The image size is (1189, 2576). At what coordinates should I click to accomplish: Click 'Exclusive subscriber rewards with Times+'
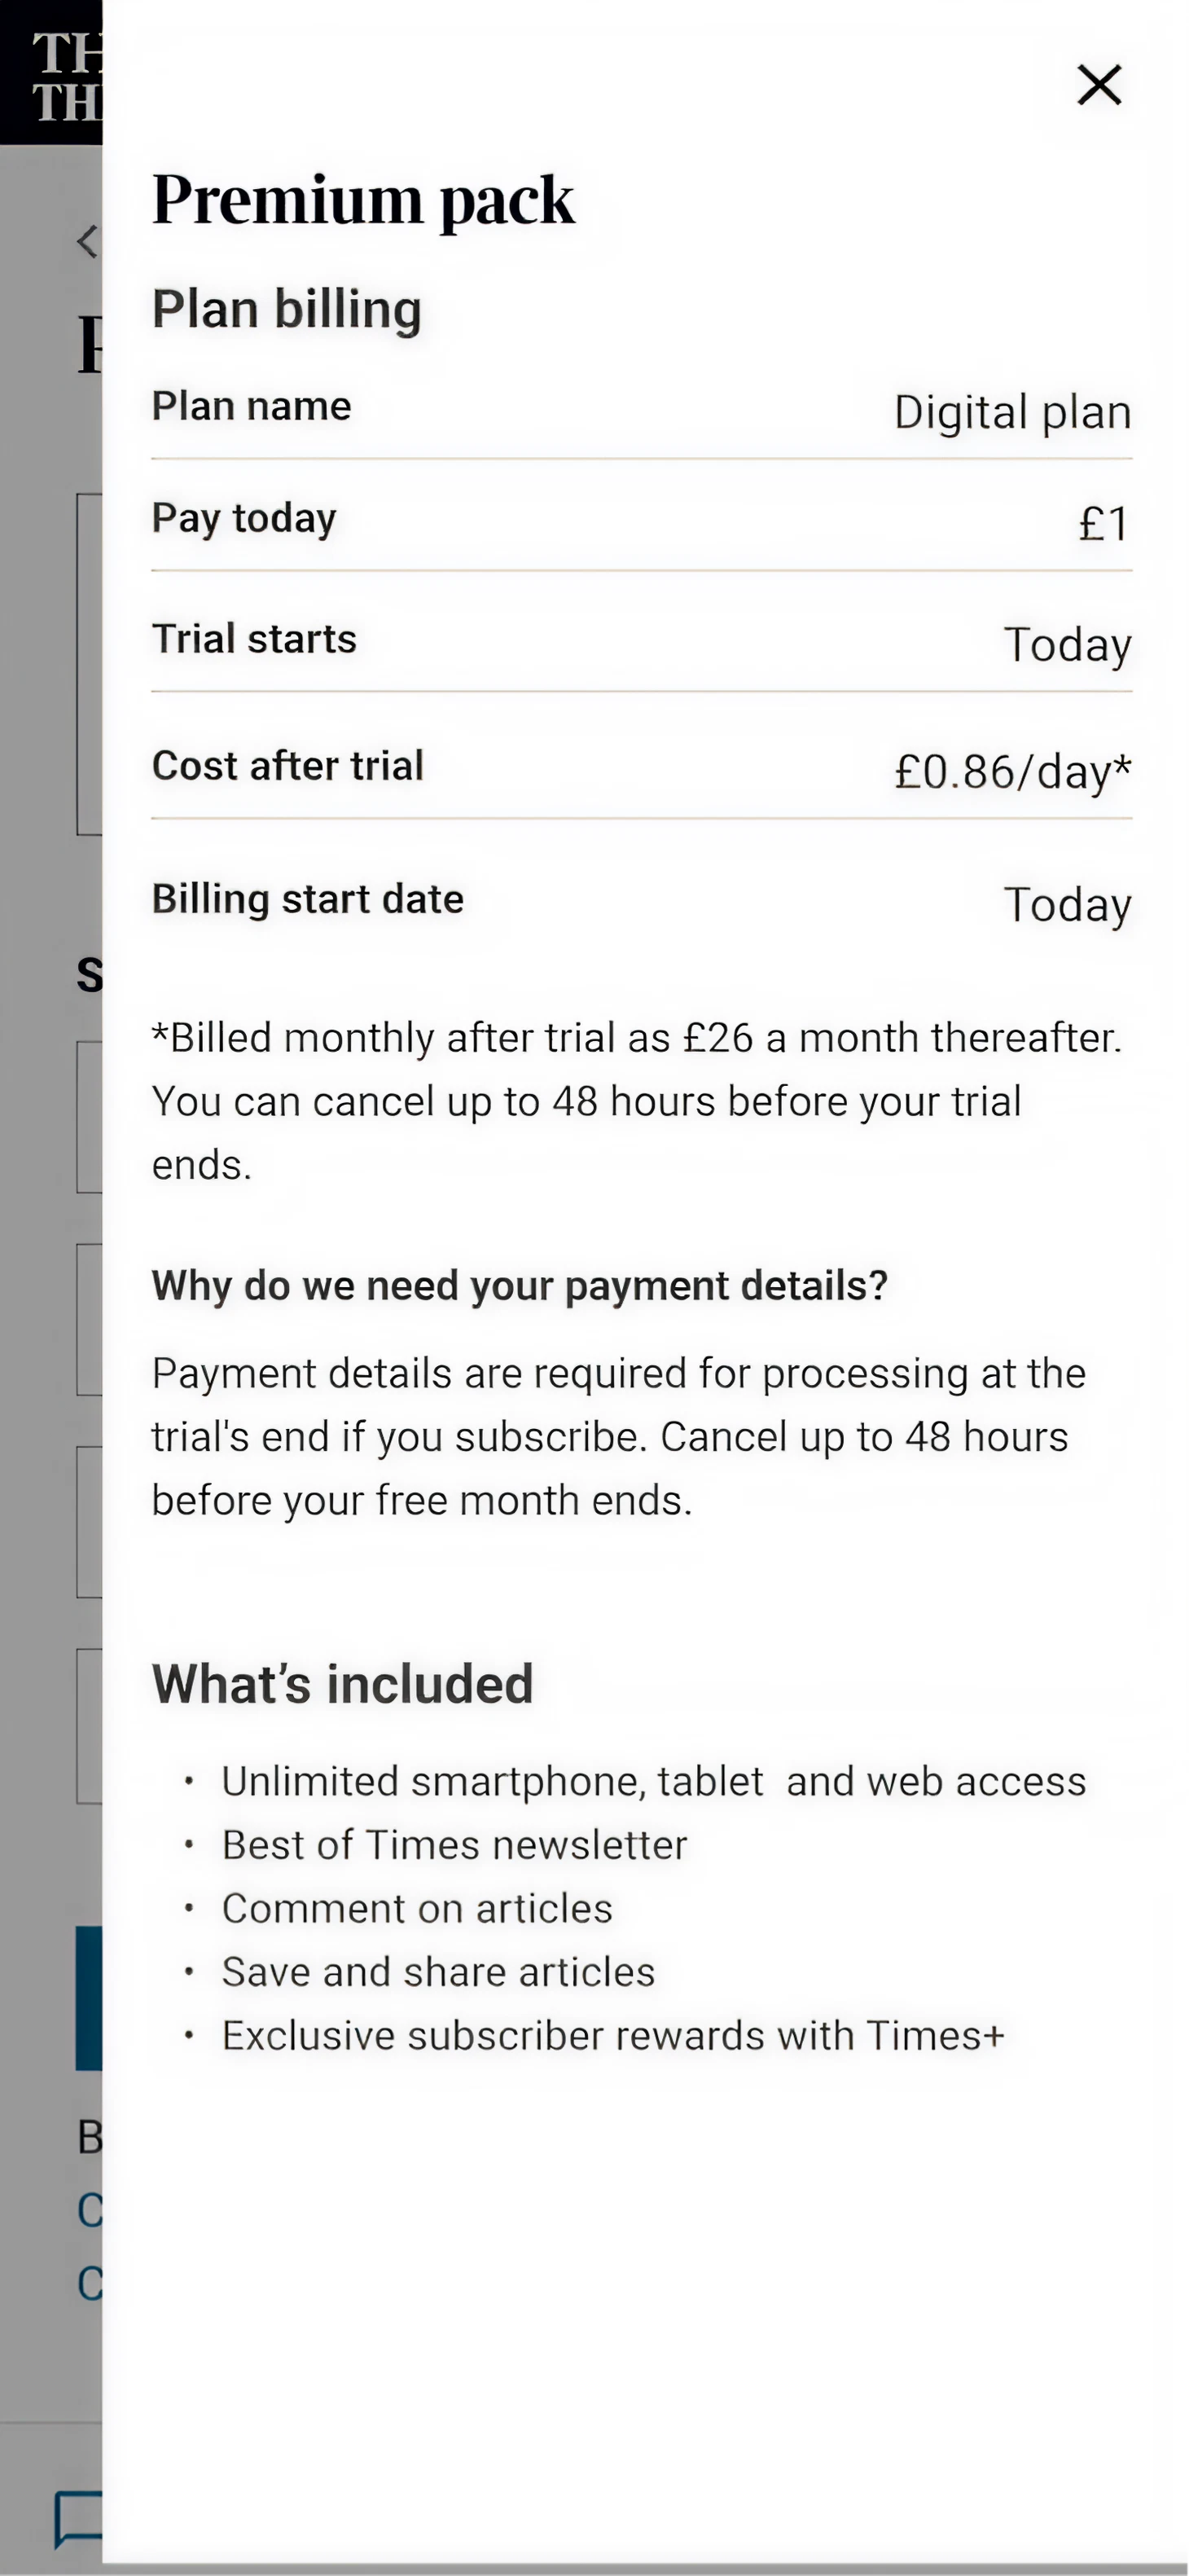(613, 2036)
